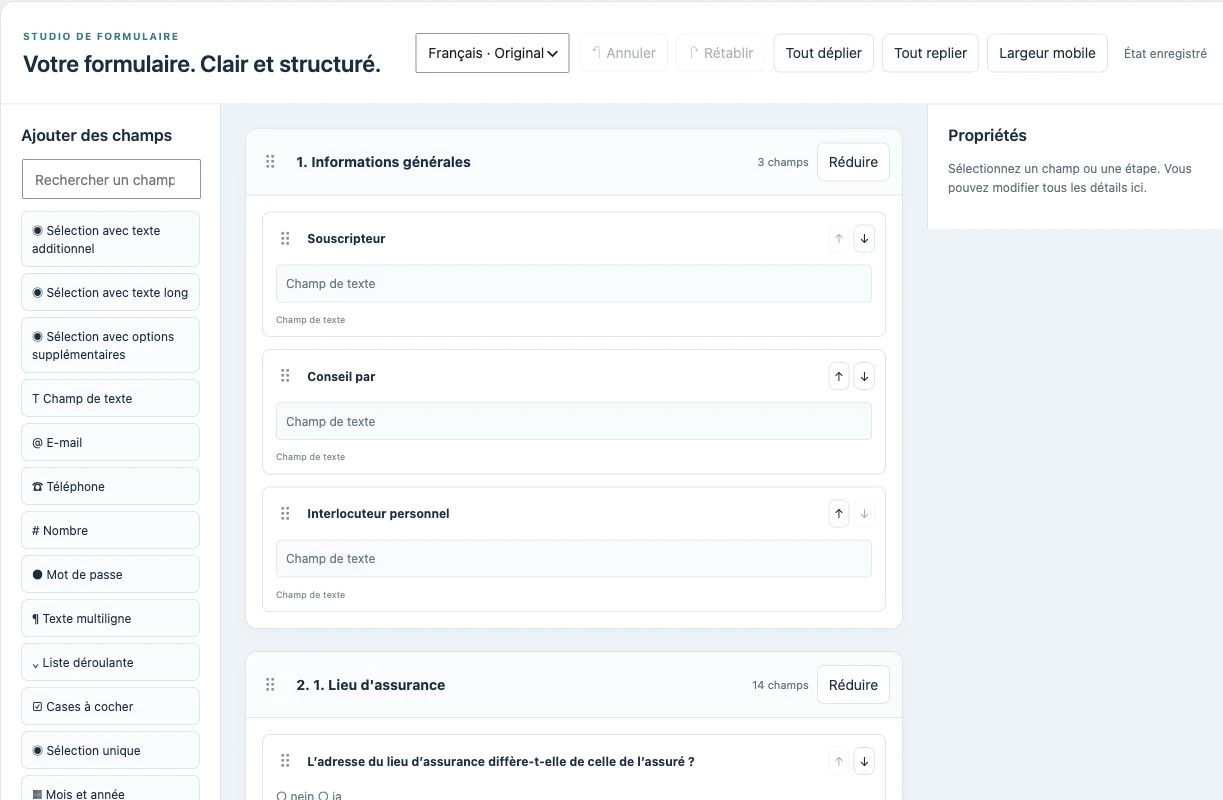Collapse section 1 with Réduire button

[x=853, y=162]
